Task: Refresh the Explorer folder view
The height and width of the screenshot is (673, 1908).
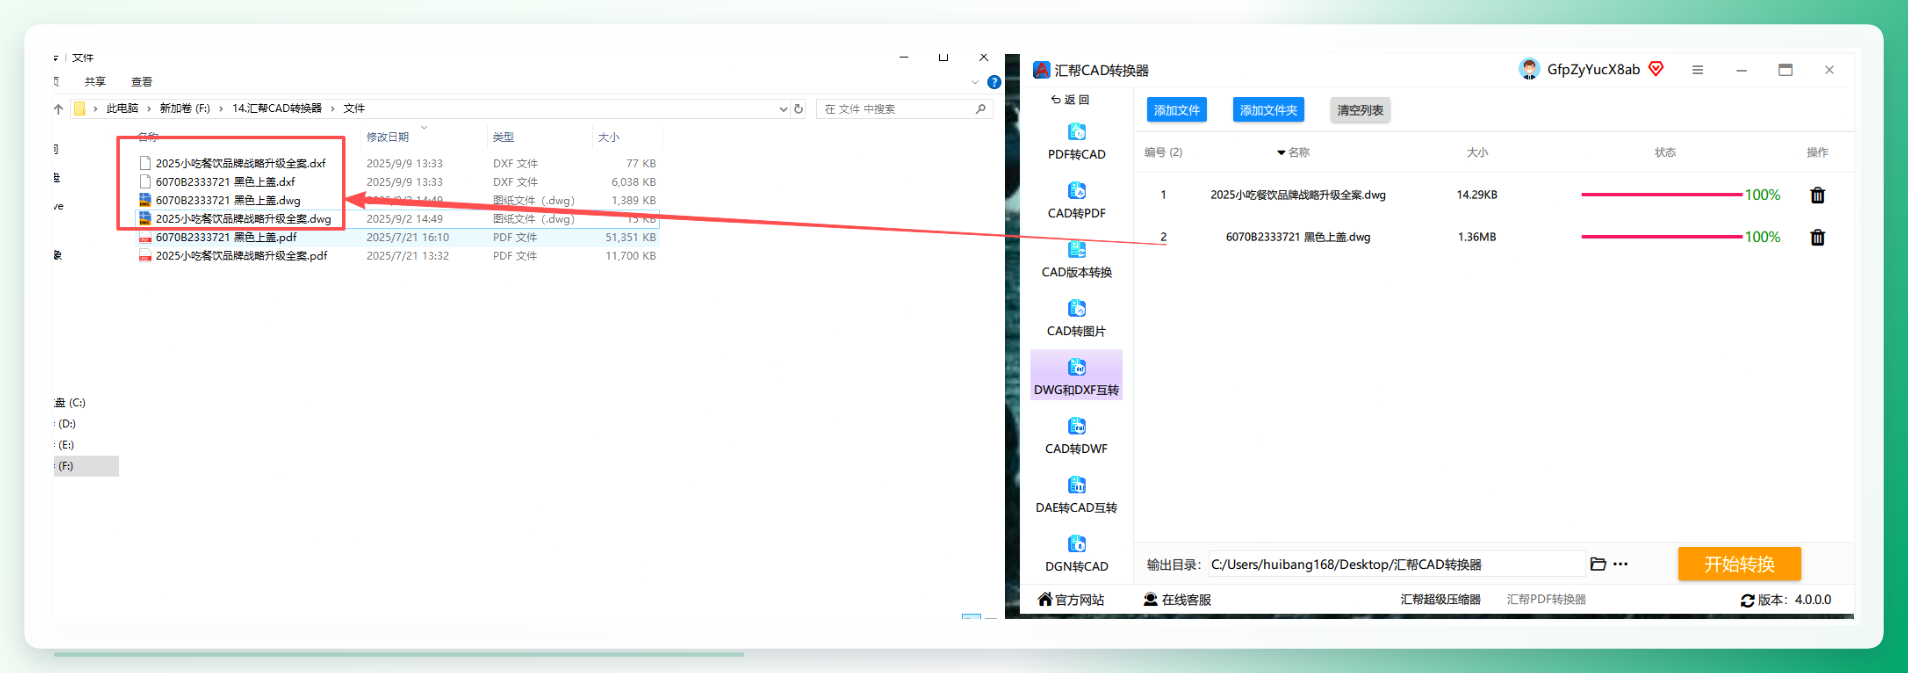Action: coord(798,109)
